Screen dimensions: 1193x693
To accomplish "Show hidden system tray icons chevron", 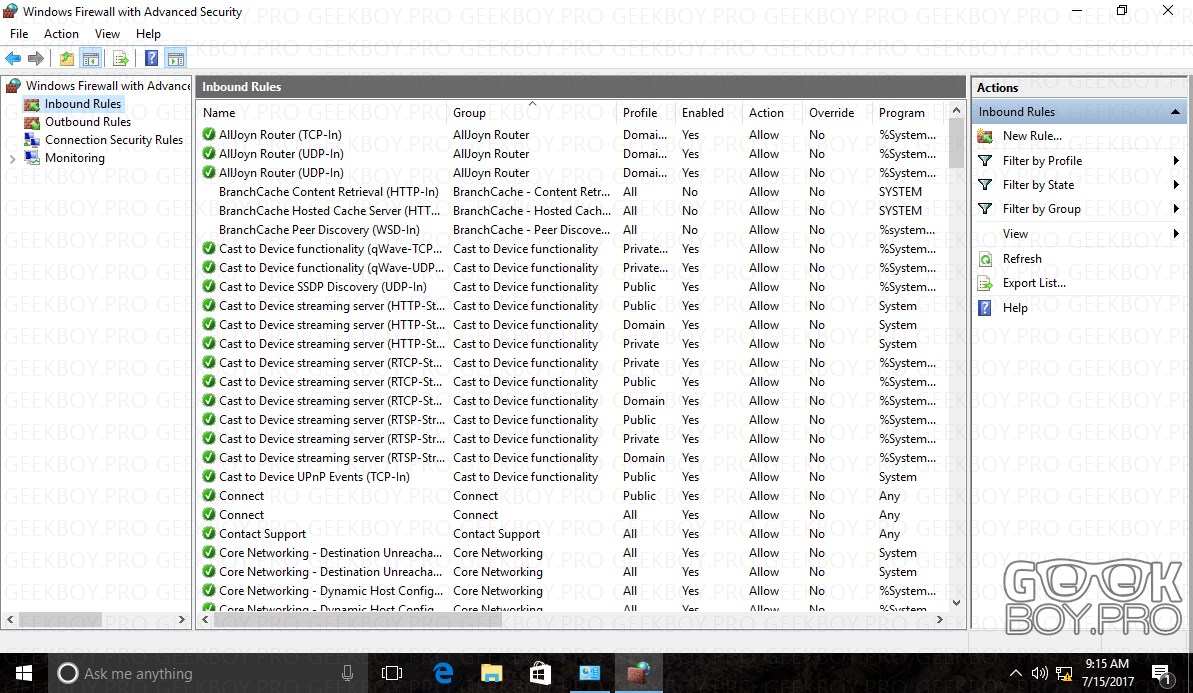I will (x=1016, y=673).
